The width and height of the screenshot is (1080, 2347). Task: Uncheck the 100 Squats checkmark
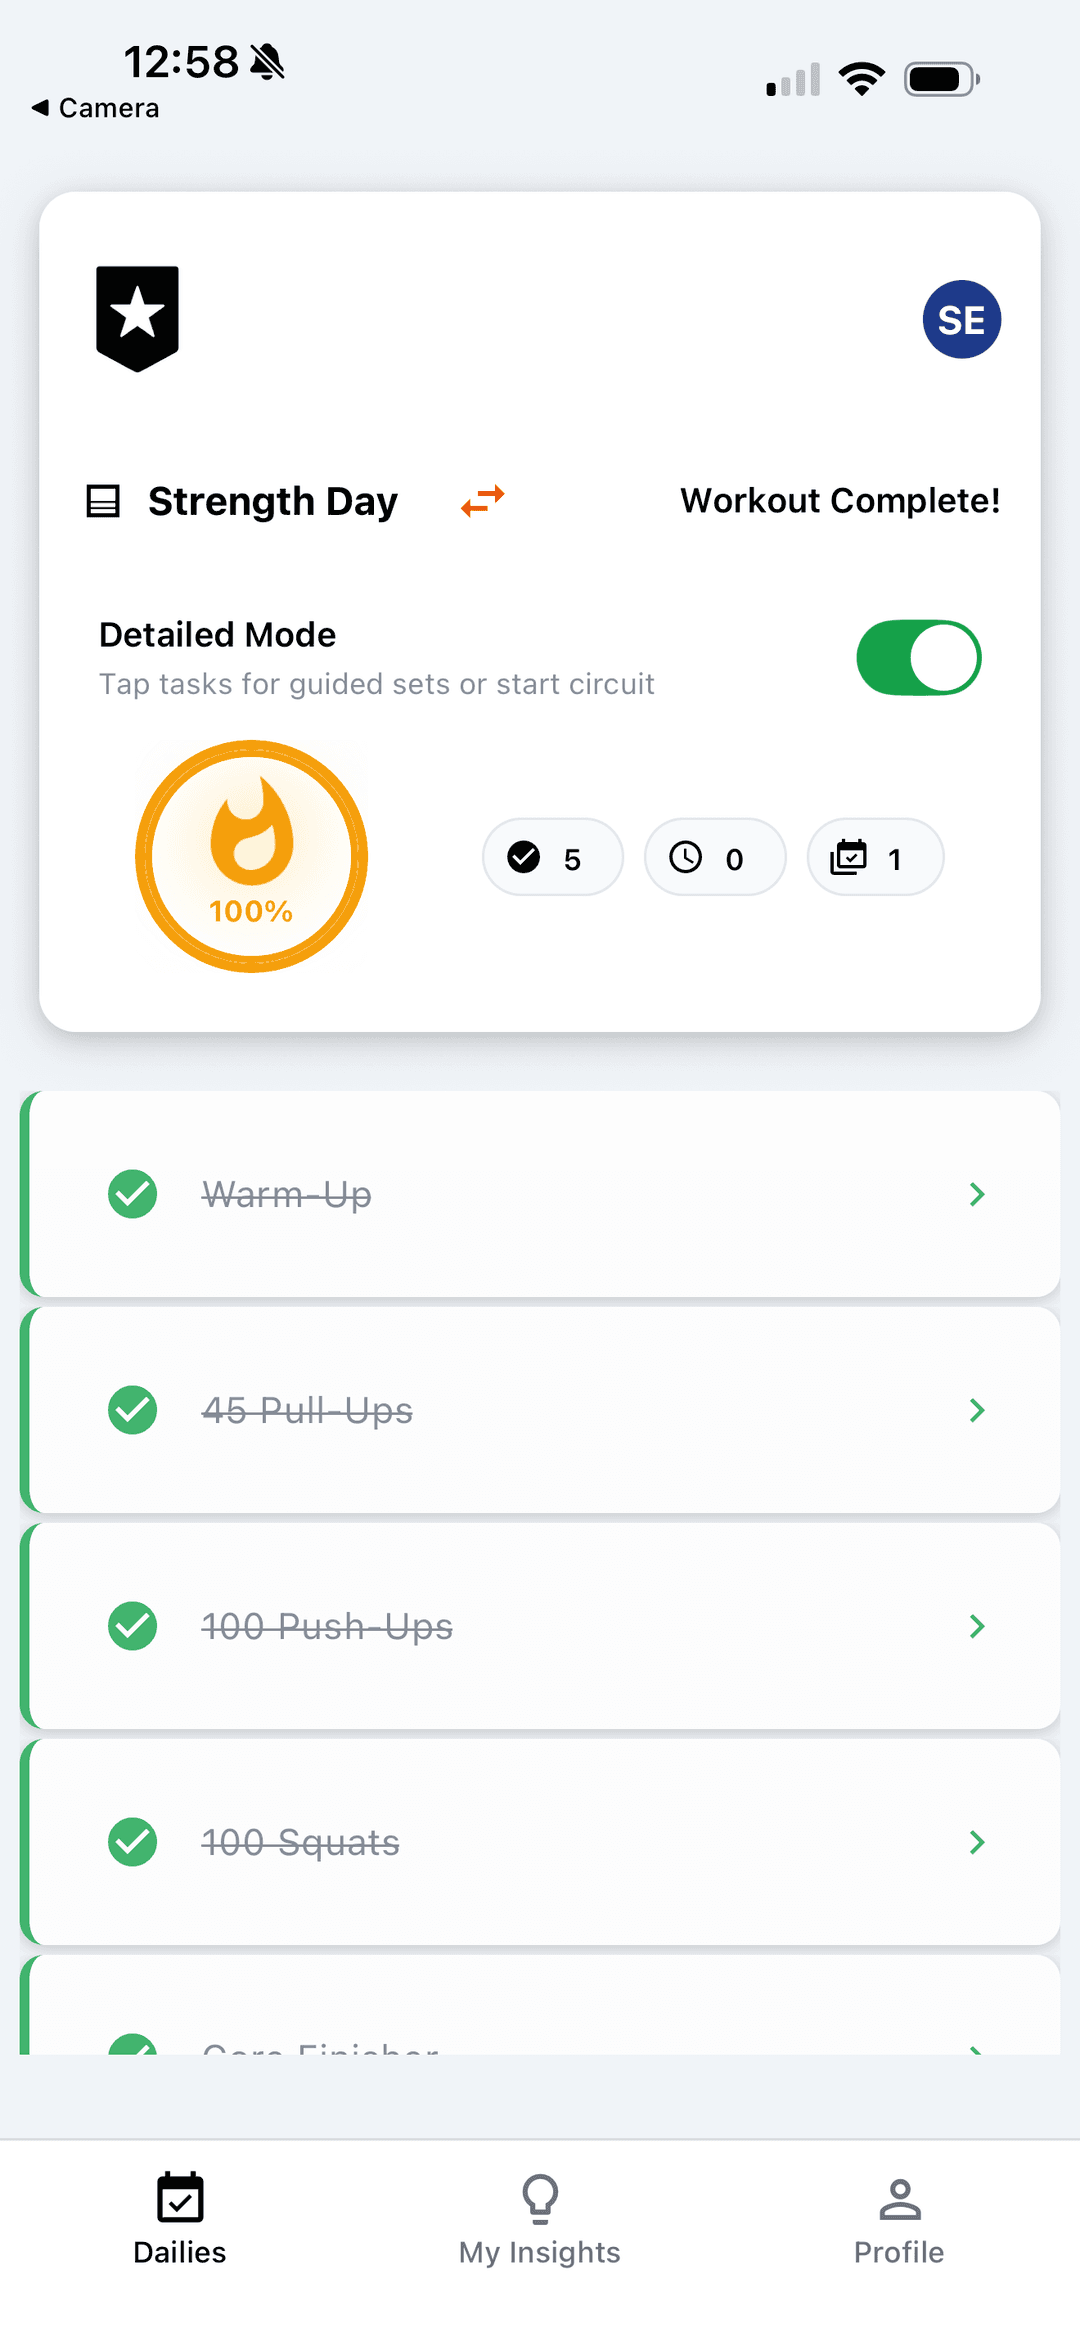pos(133,1842)
